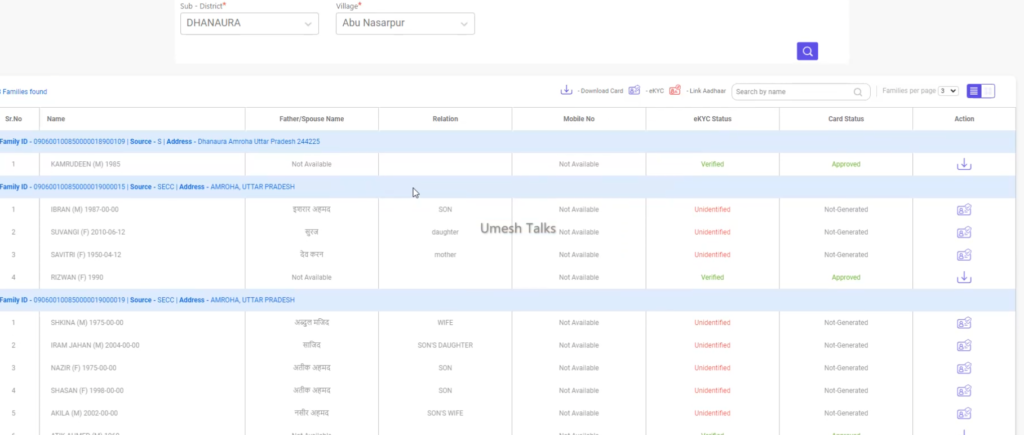Click name SHASAN (F) 1998-00-00
Screen dimensions: 1024x435
pyautogui.click(x=87, y=391)
